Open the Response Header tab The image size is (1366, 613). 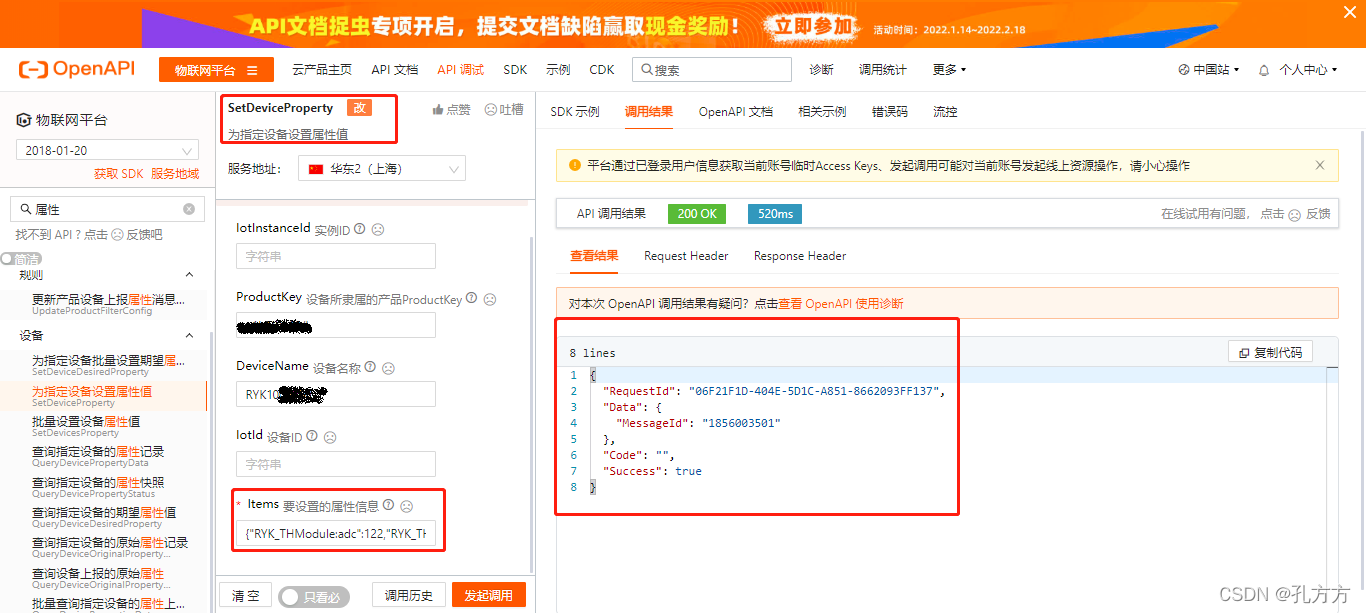[800, 256]
